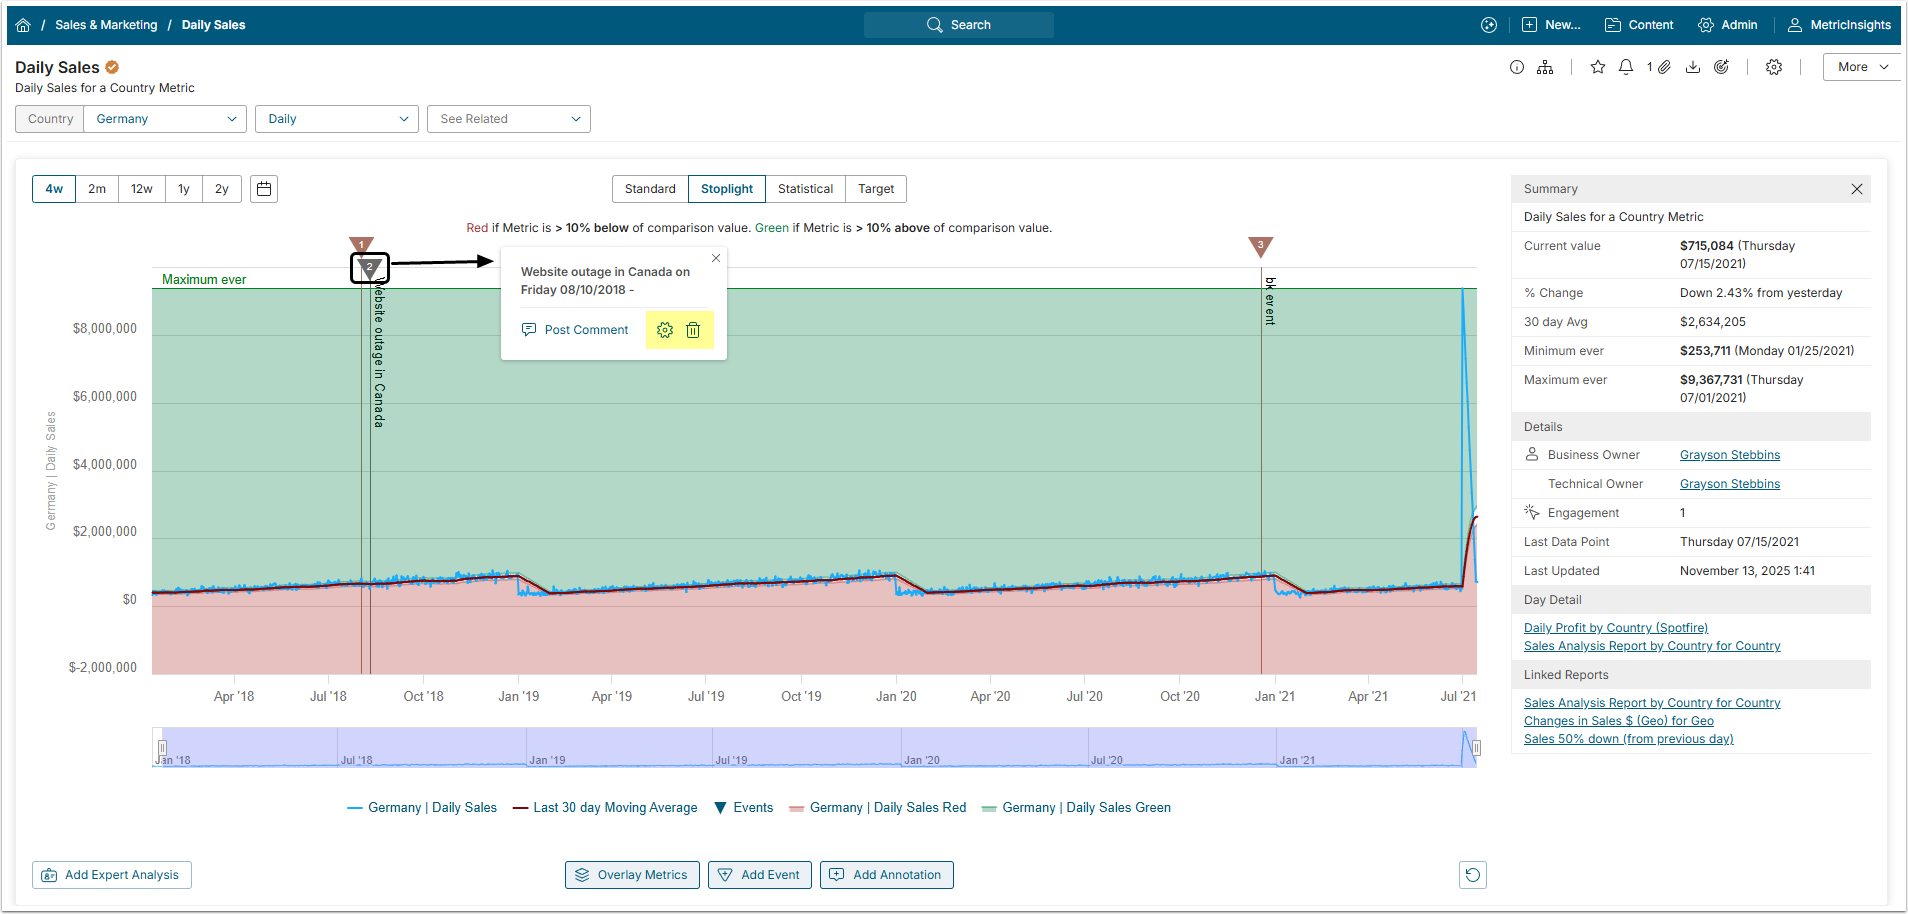Delete the event with trash icon
Viewport: 1908px width, 914px height.
[693, 330]
